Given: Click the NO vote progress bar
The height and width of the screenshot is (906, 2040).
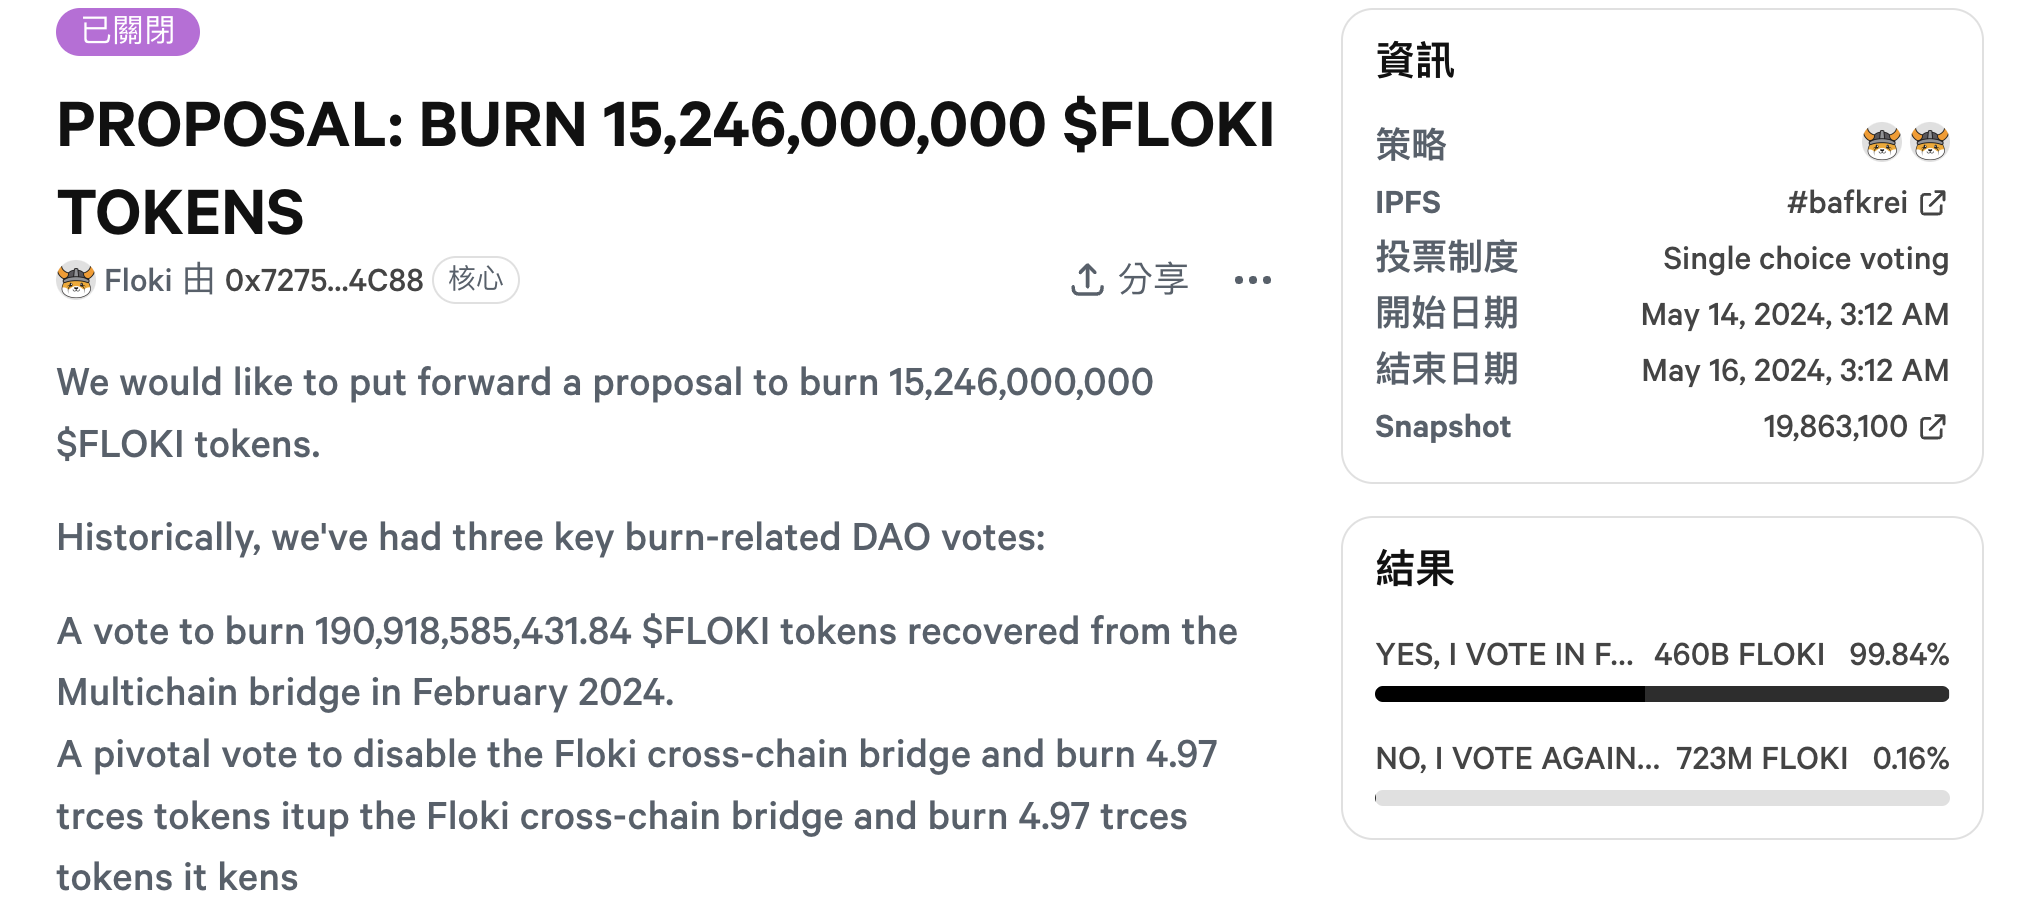Looking at the screenshot, I should pyautogui.click(x=1662, y=798).
